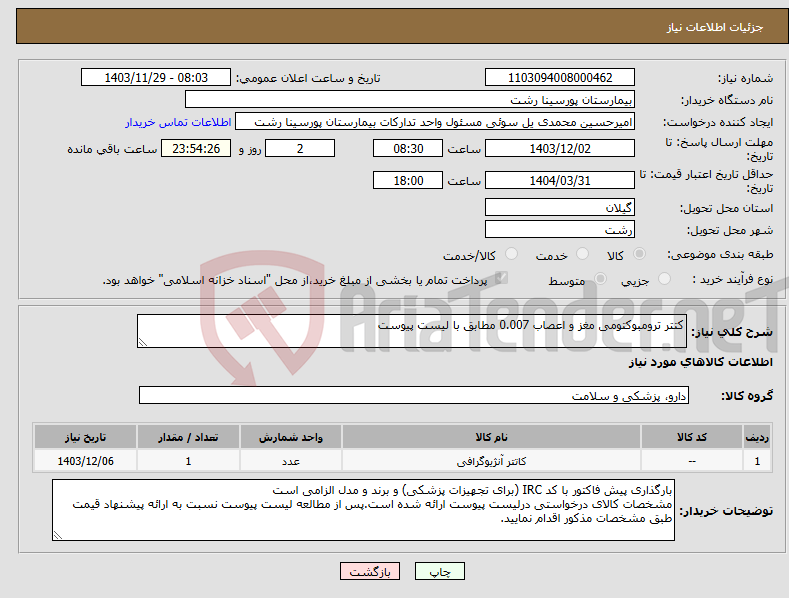Click the 1403/12/06 need date cell
Viewport: 789px width, 598px height.
[x=86, y=461]
